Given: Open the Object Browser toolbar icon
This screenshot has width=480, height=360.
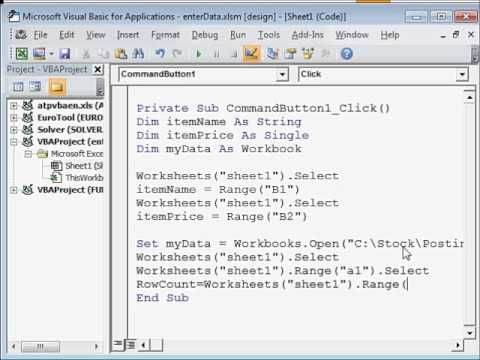Looking at the screenshot, I should click(x=308, y=54).
